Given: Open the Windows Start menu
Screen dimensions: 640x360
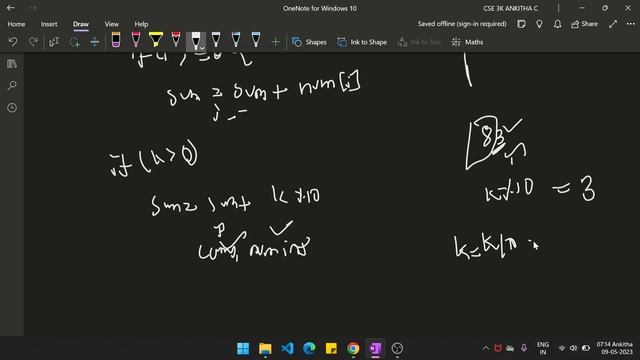Looking at the screenshot, I should click(243, 348).
